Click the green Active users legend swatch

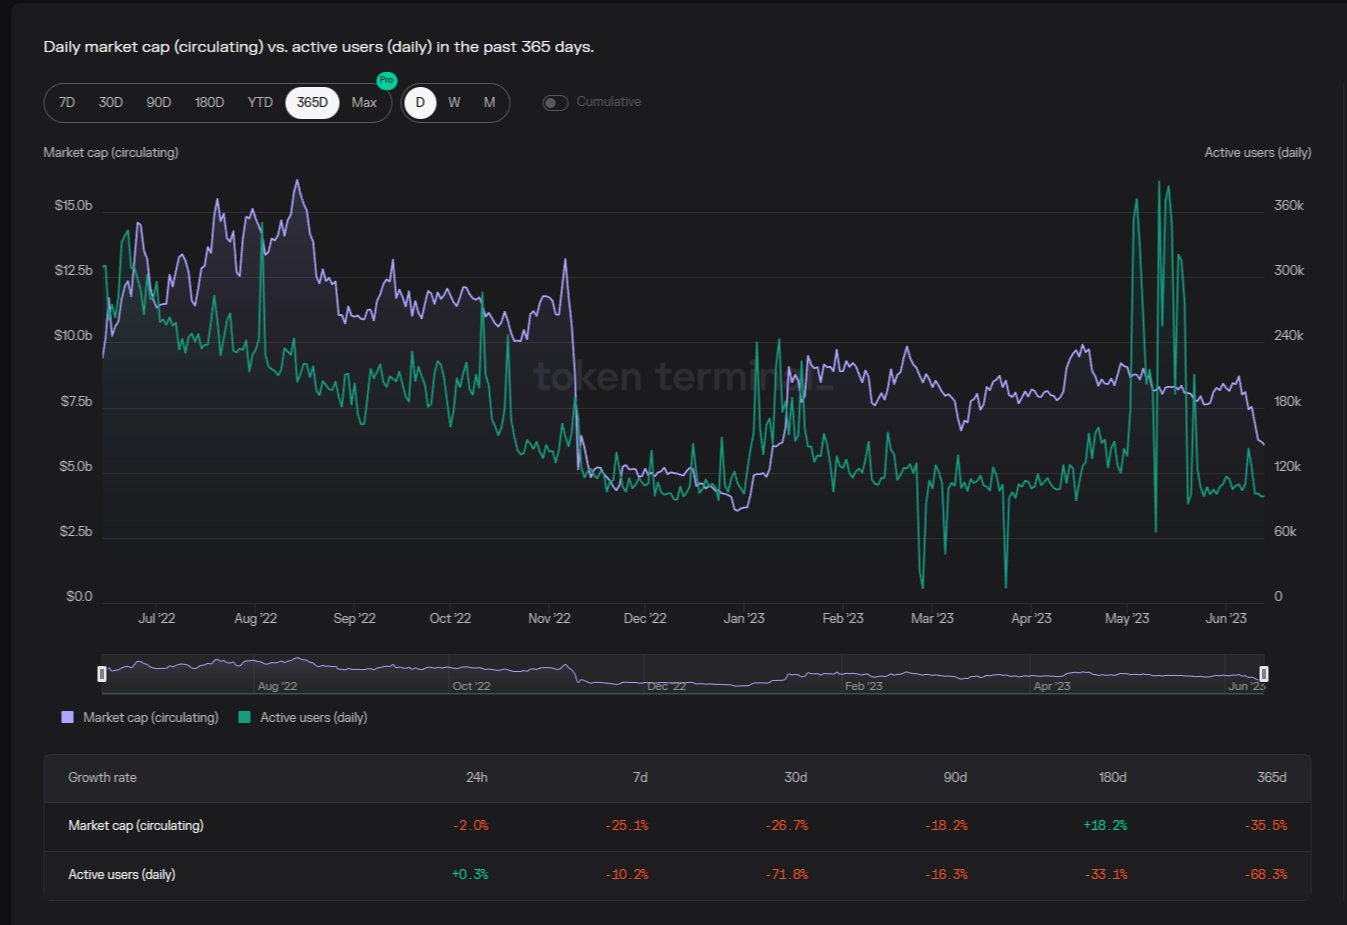click(244, 718)
